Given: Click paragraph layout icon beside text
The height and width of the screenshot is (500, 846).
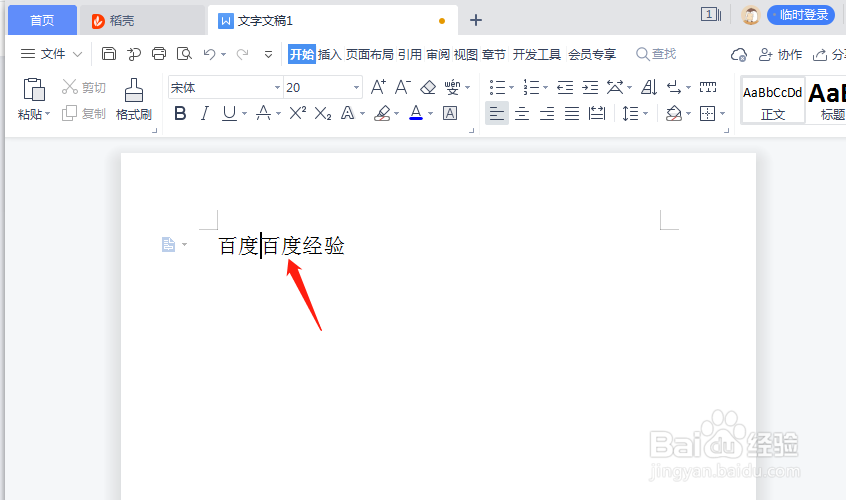Looking at the screenshot, I should 169,245.
